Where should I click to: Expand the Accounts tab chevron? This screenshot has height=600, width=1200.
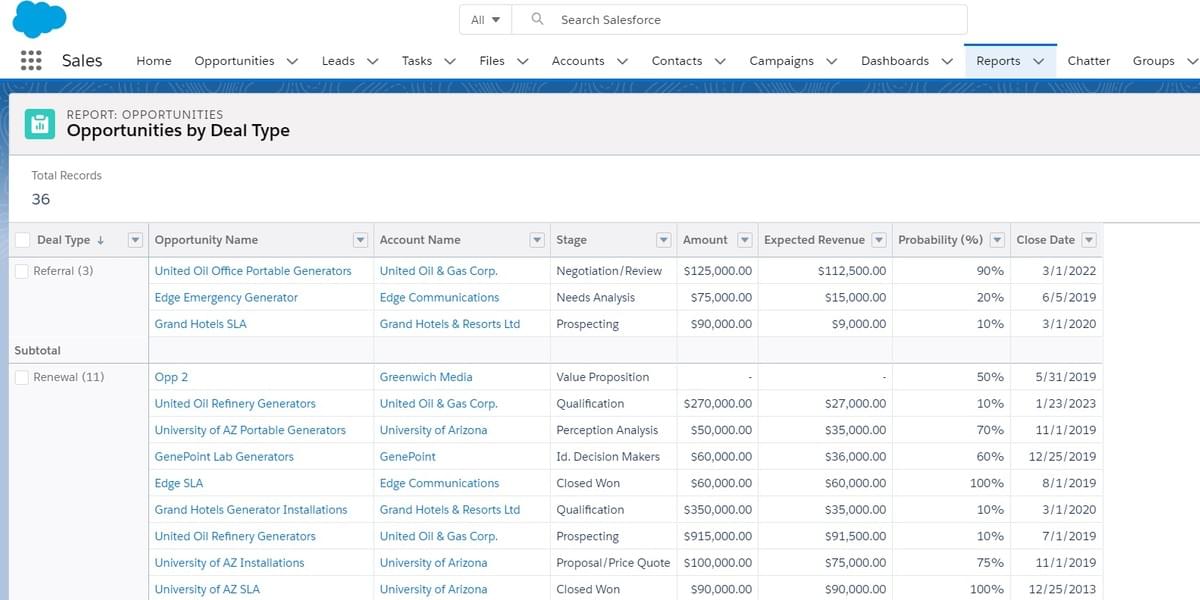(622, 61)
